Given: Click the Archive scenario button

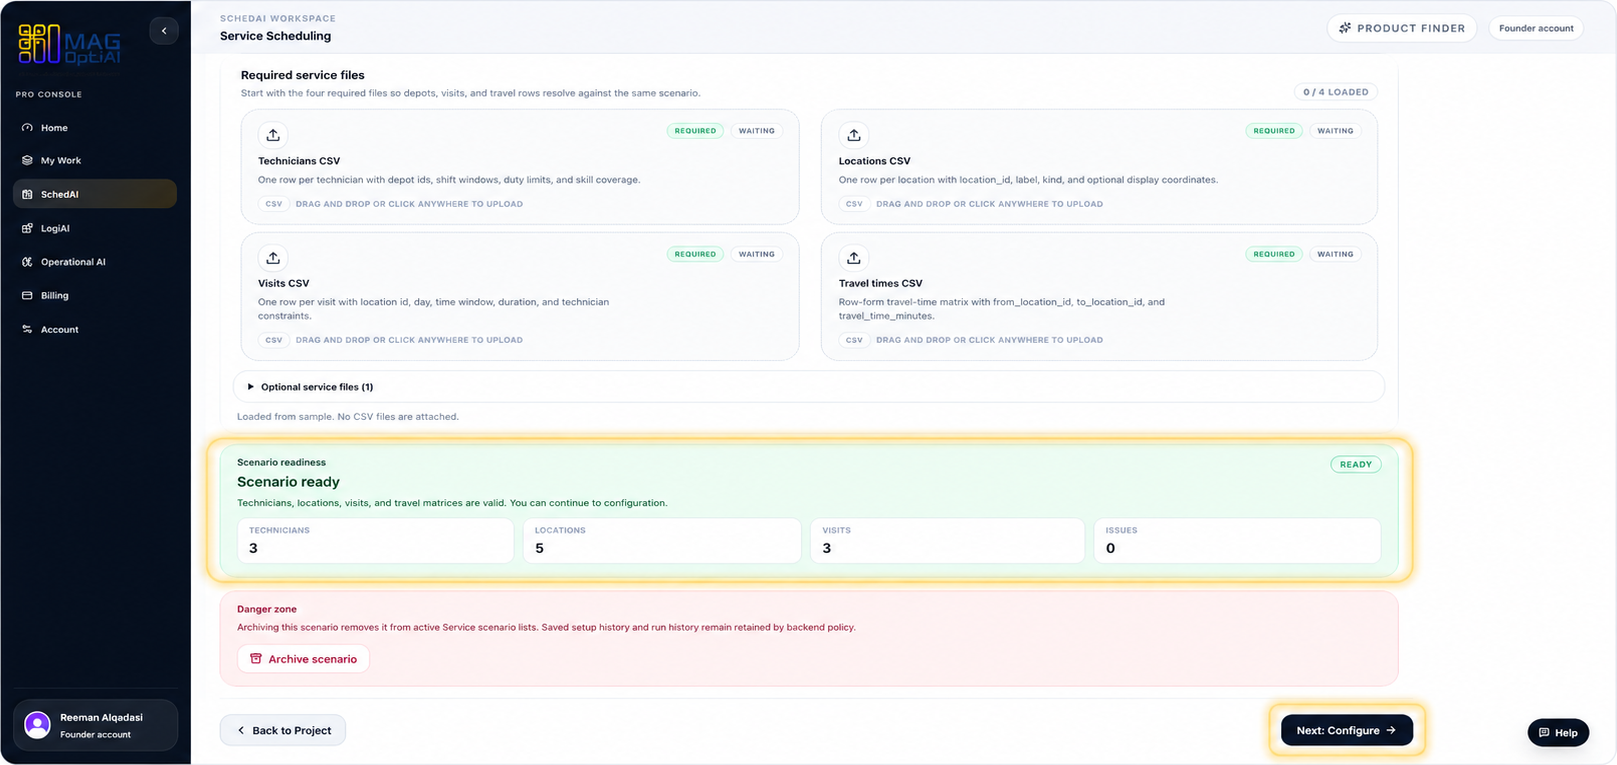Looking at the screenshot, I should 303,659.
